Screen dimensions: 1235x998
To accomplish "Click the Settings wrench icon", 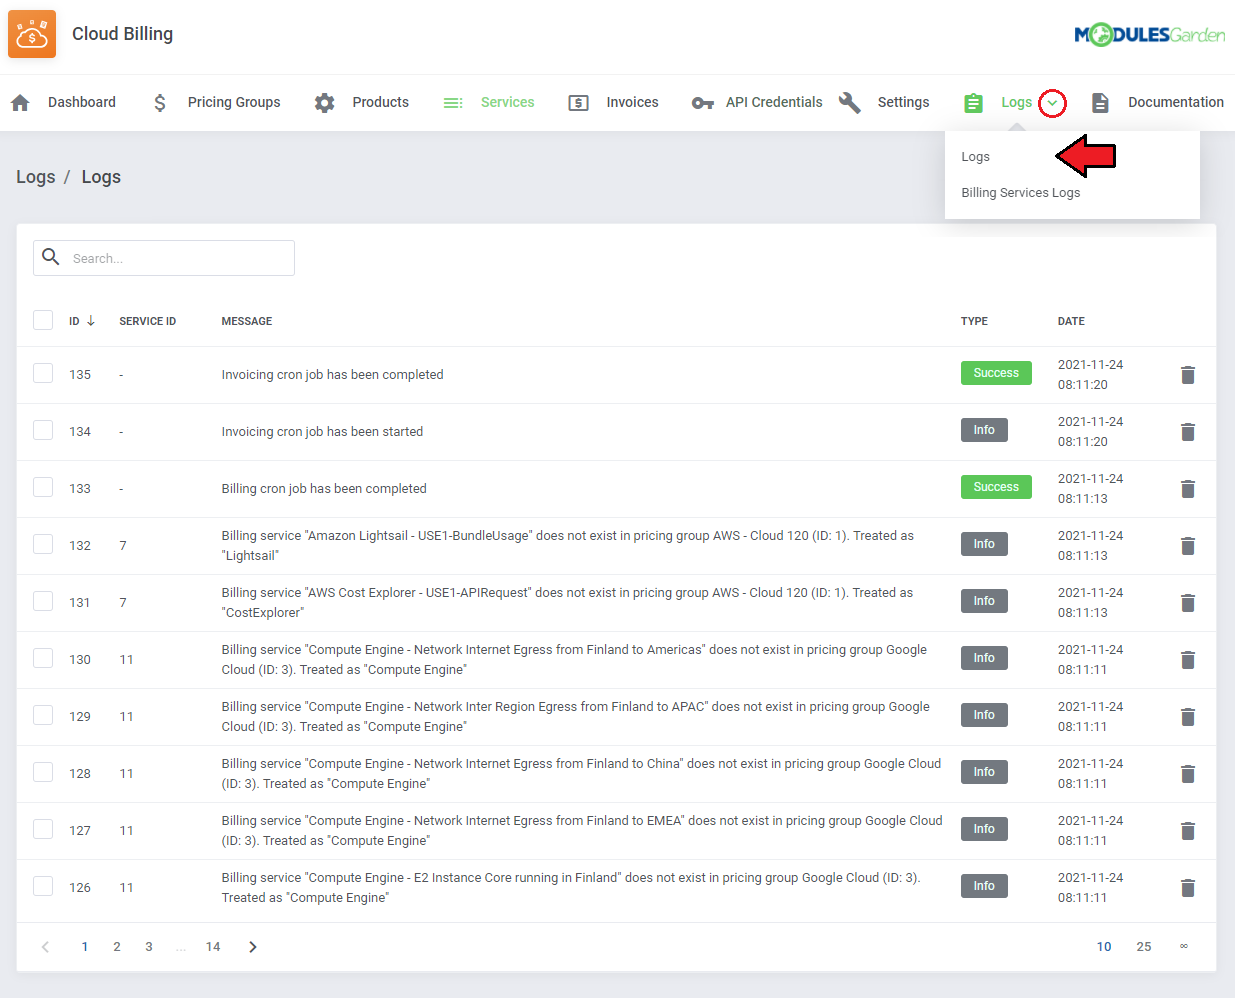I will pyautogui.click(x=850, y=102).
